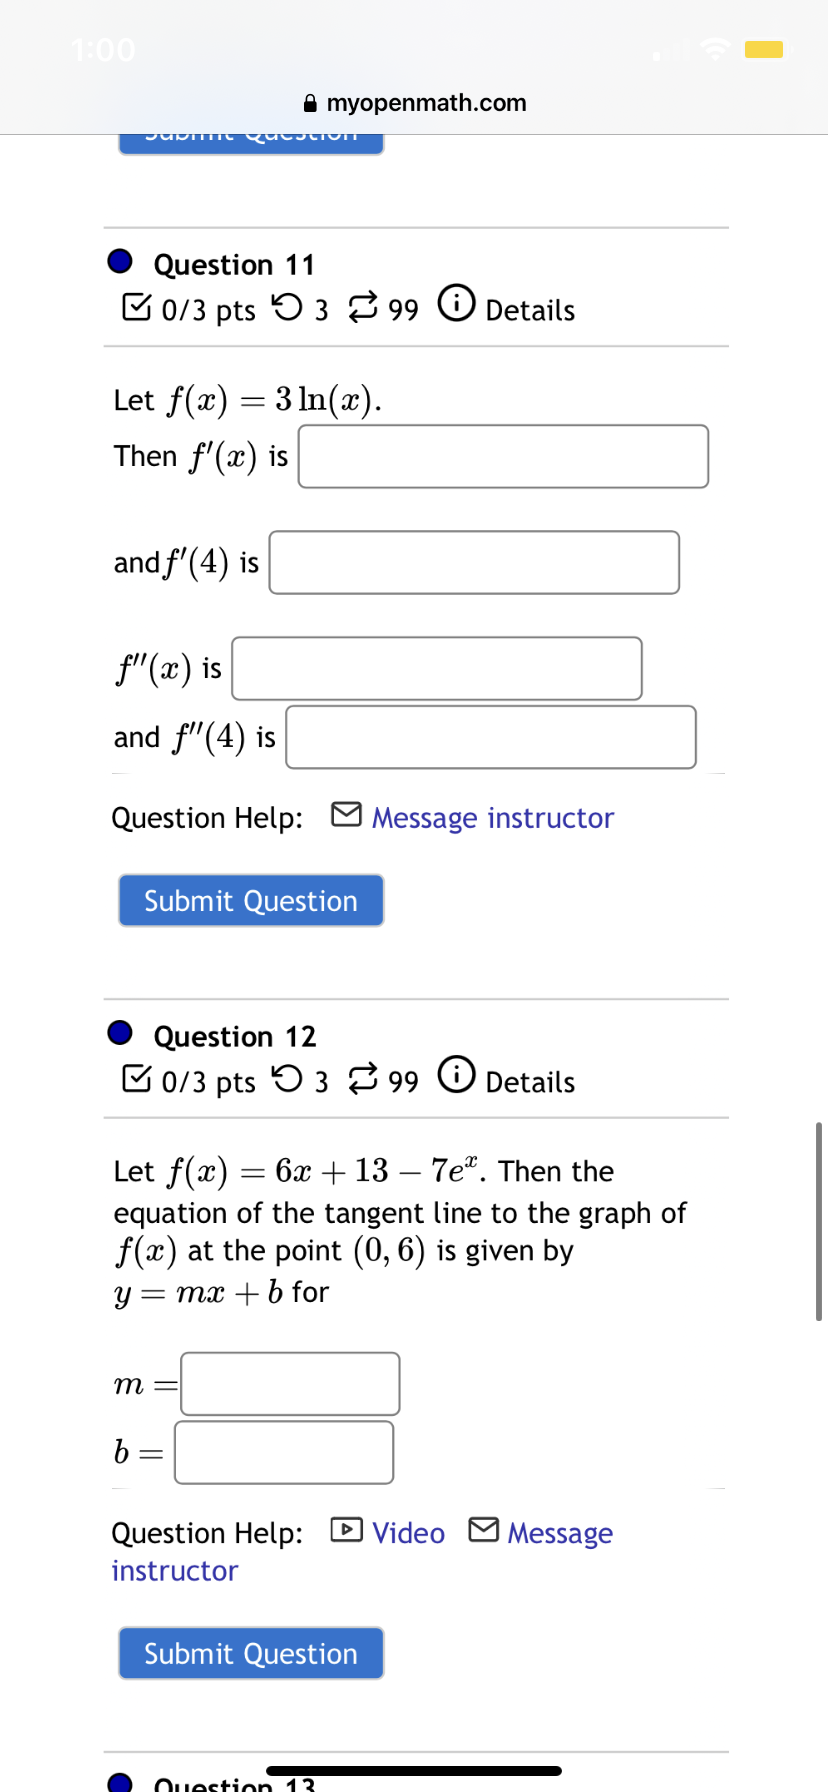The image size is (828, 1792).
Task: Click the f'(x) answer input field
Action: click(503, 455)
